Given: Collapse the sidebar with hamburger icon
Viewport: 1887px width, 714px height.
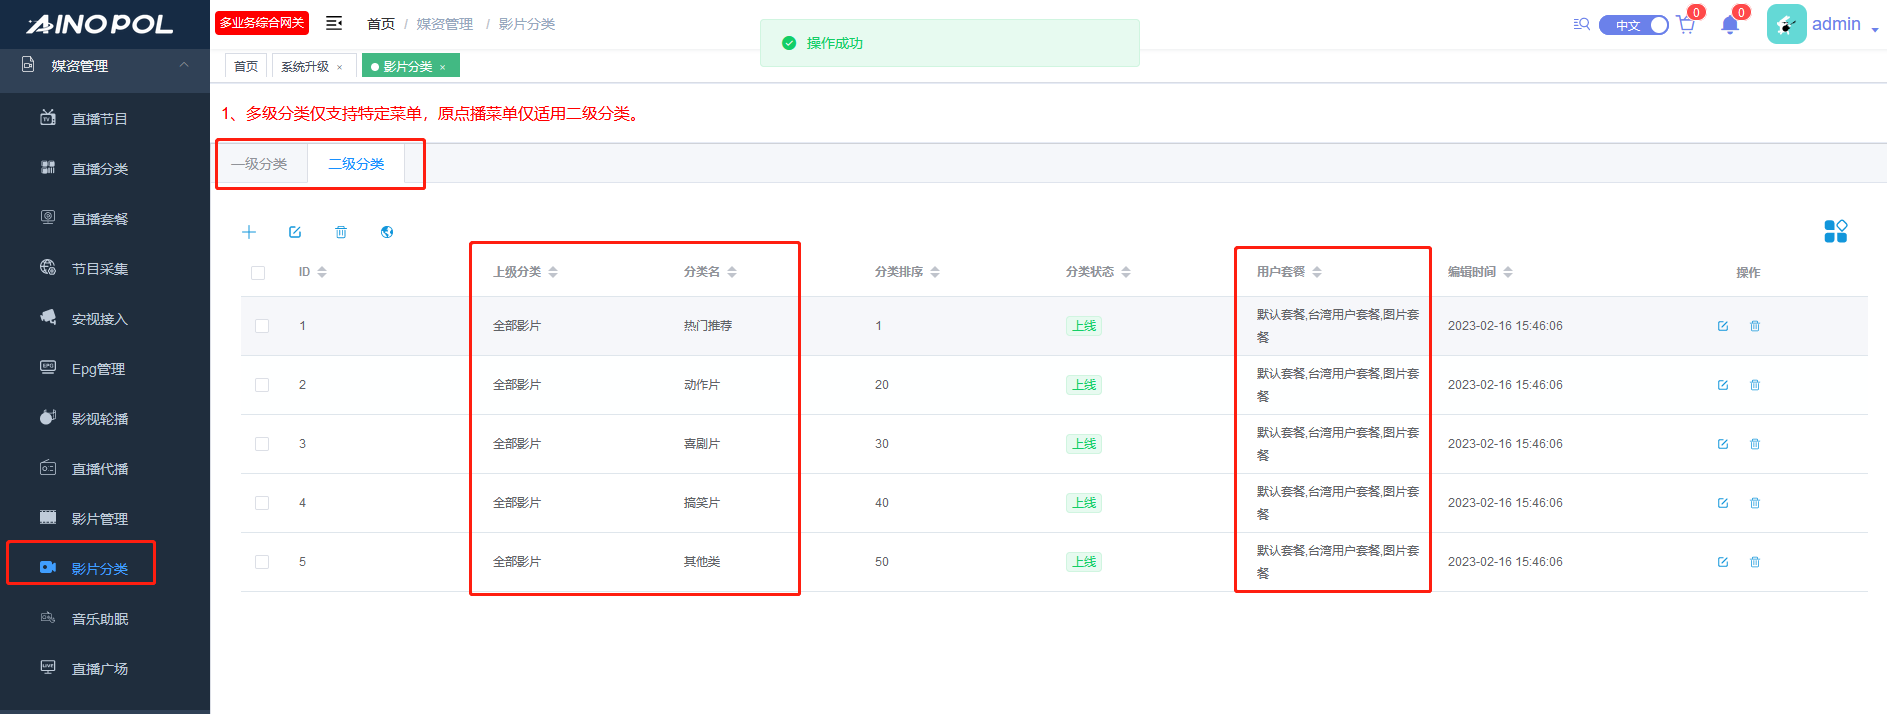Looking at the screenshot, I should coord(334,23).
